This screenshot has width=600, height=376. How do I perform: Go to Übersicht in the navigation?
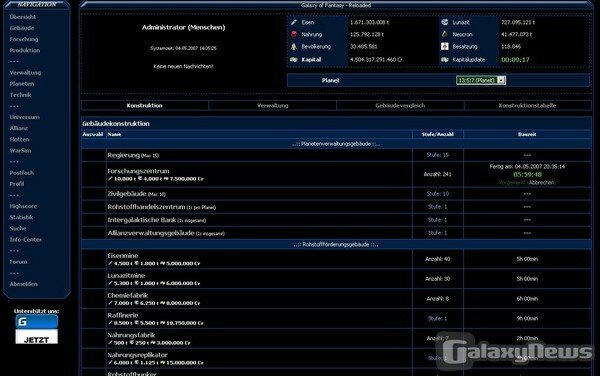coord(23,17)
